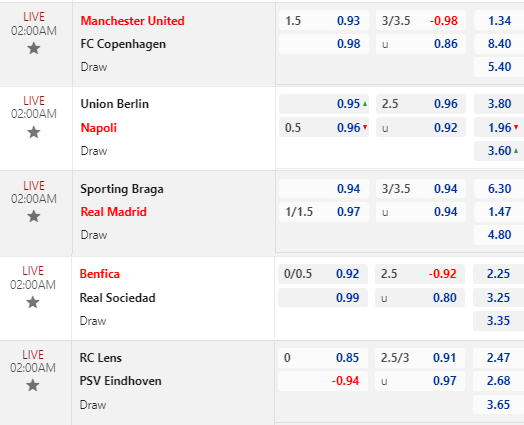Screen dimensions: 524x425
Task: Open the Benfica team link
Action: pyautogui.click(x=100, y=274)
